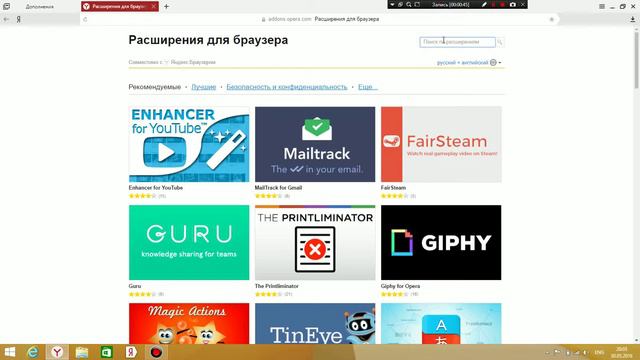The width and height of the screenshot is (640, 360).
Task: Click the red stop recording button
Action: (x=503, y=4)
